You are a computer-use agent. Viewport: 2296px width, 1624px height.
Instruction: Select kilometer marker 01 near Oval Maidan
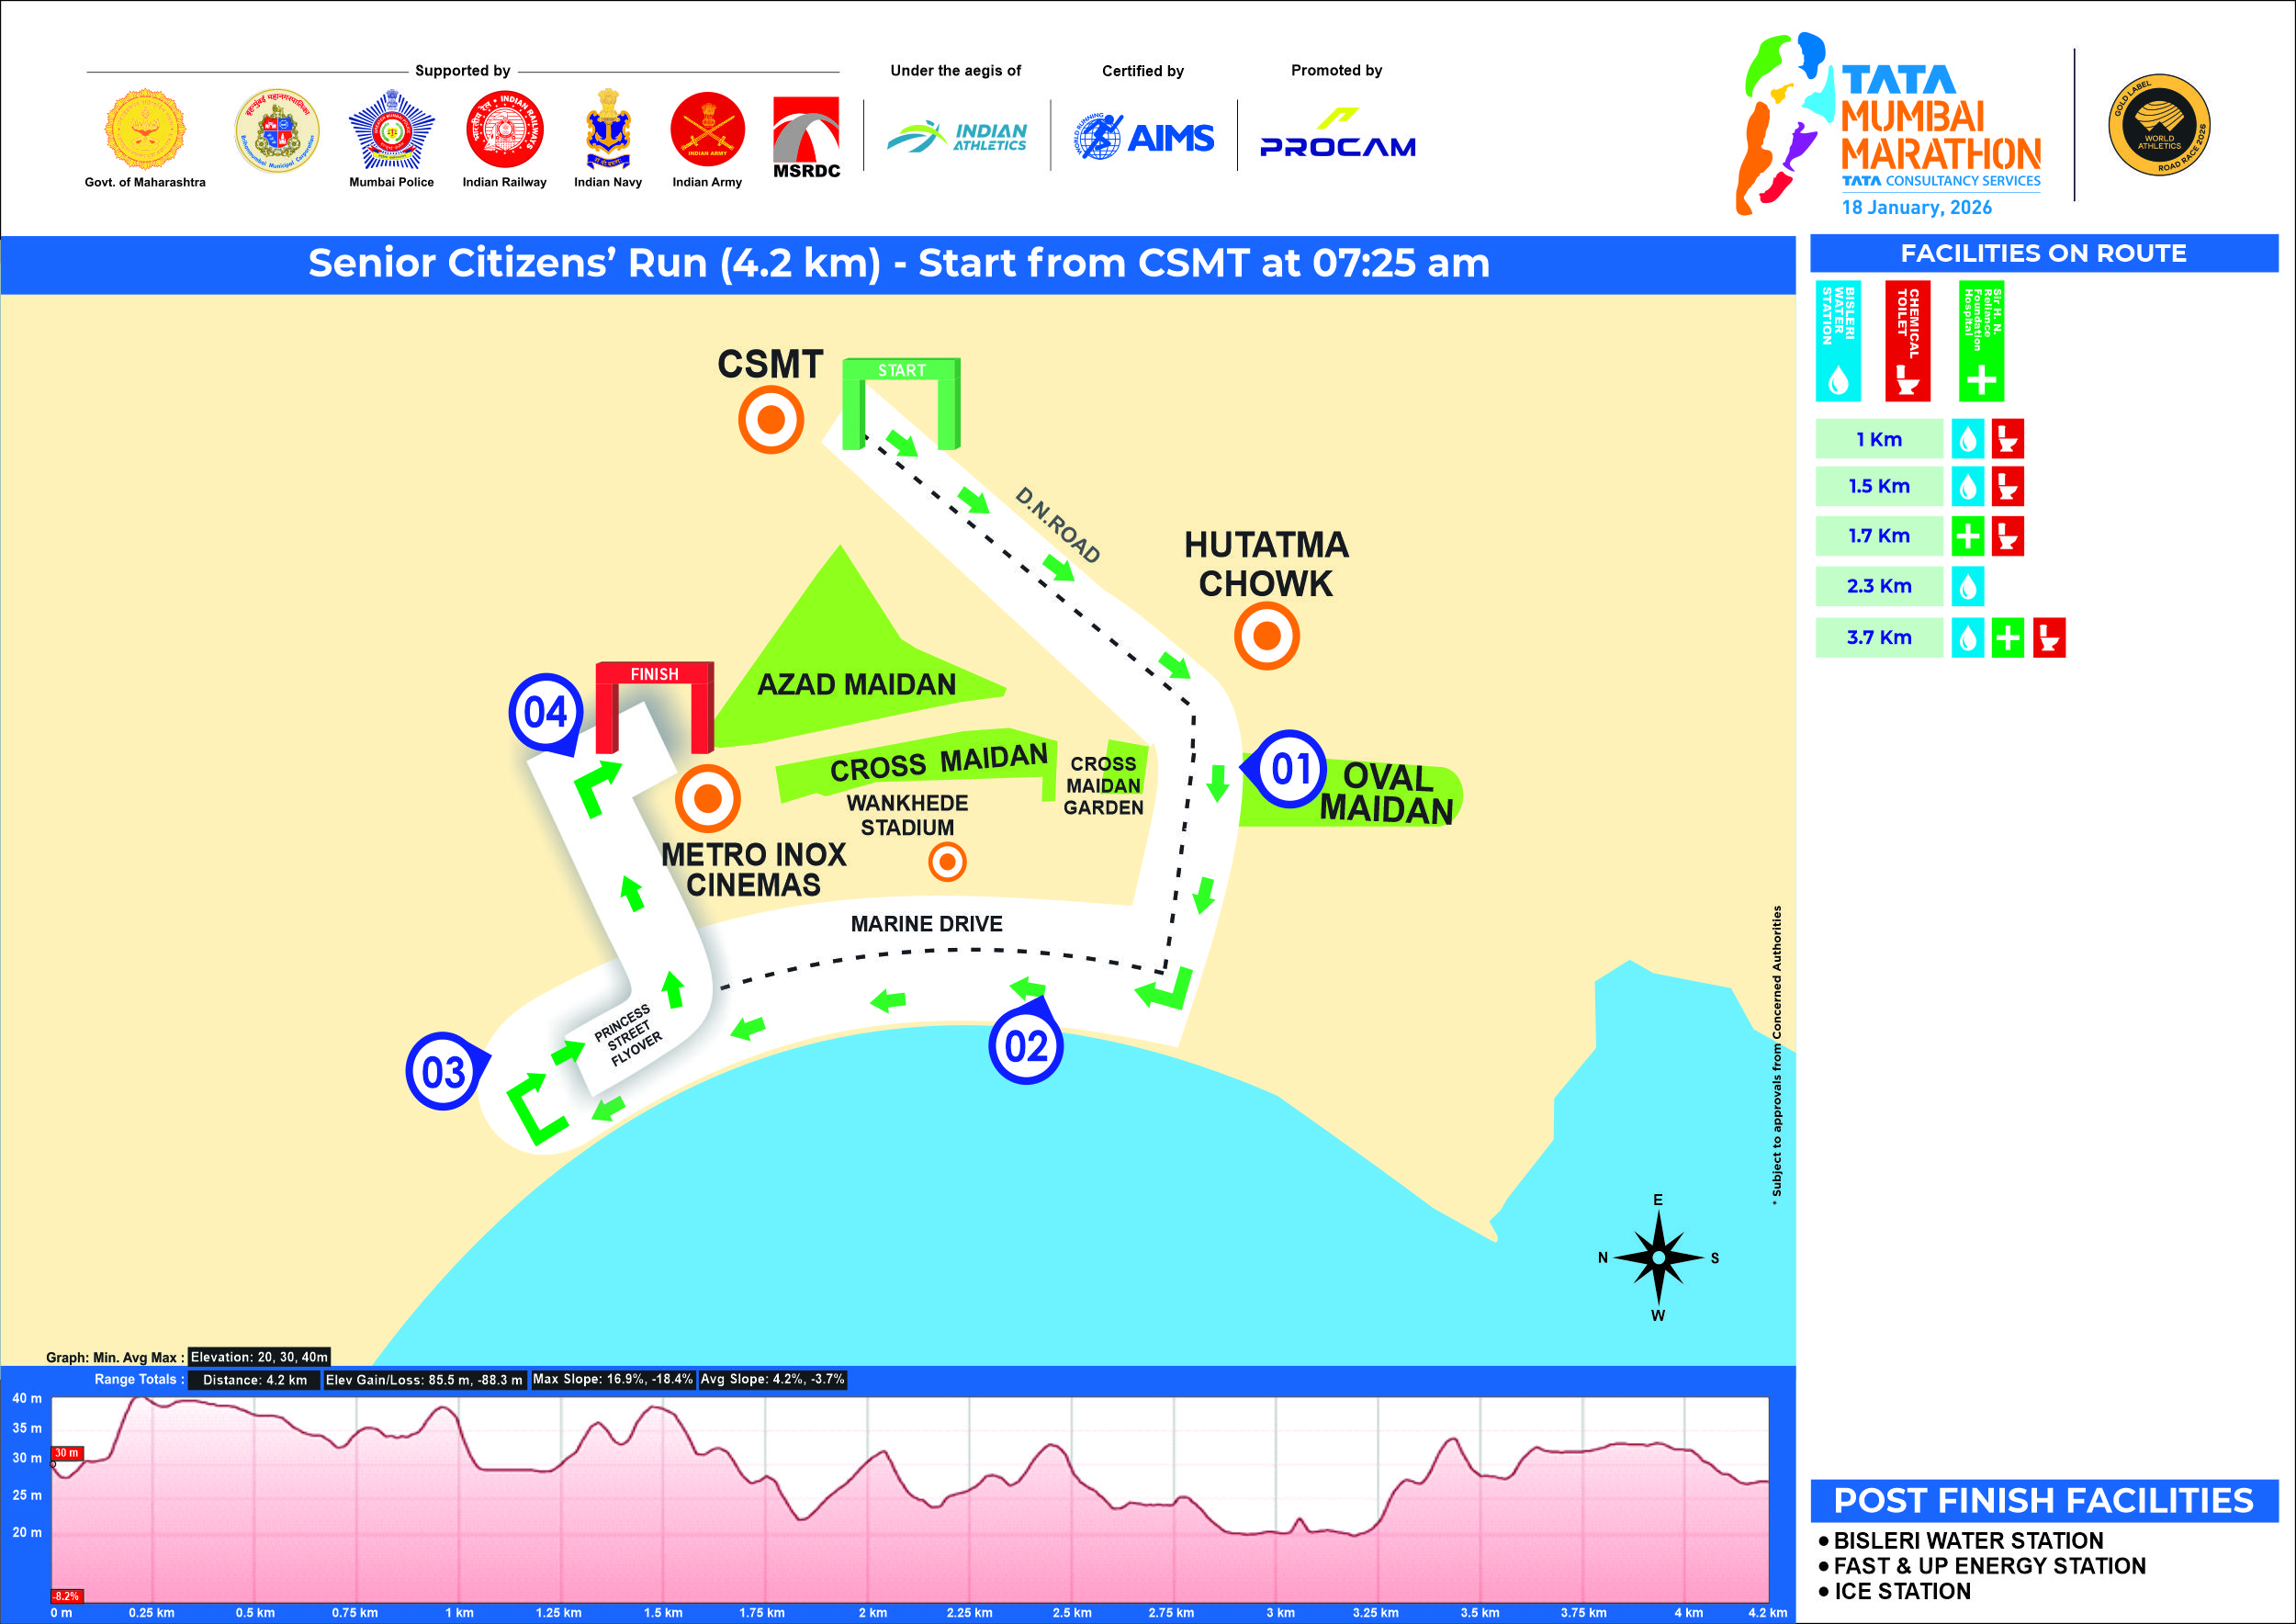point(1289,769)
